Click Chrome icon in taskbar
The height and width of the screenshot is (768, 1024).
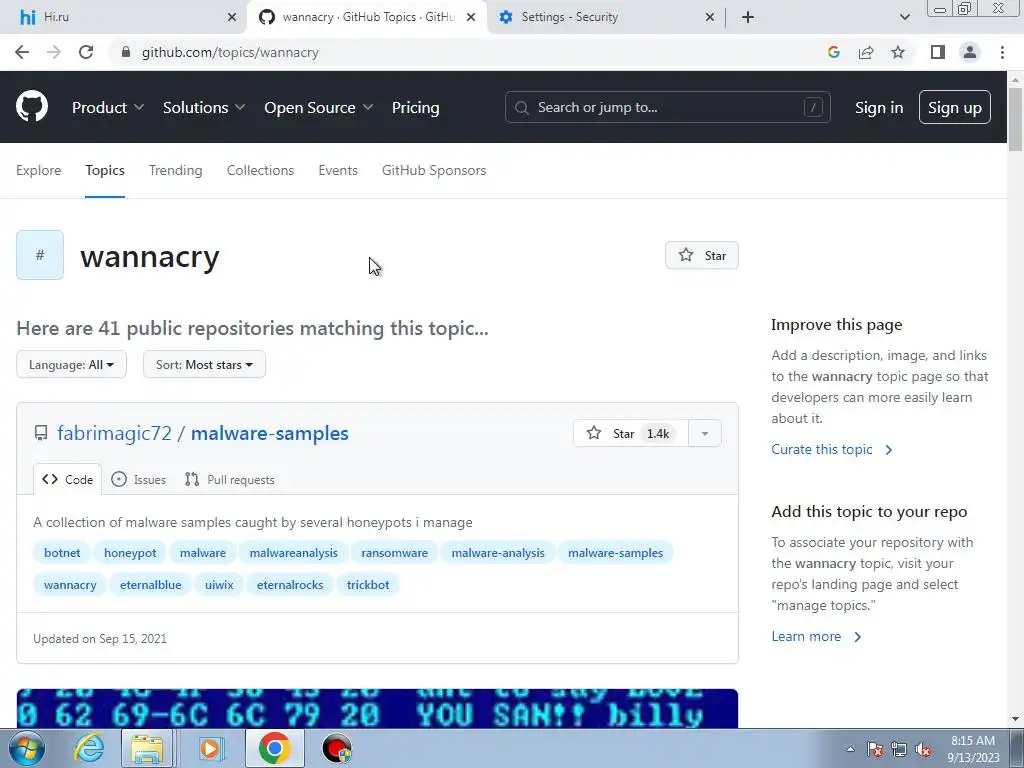[274, 748]
